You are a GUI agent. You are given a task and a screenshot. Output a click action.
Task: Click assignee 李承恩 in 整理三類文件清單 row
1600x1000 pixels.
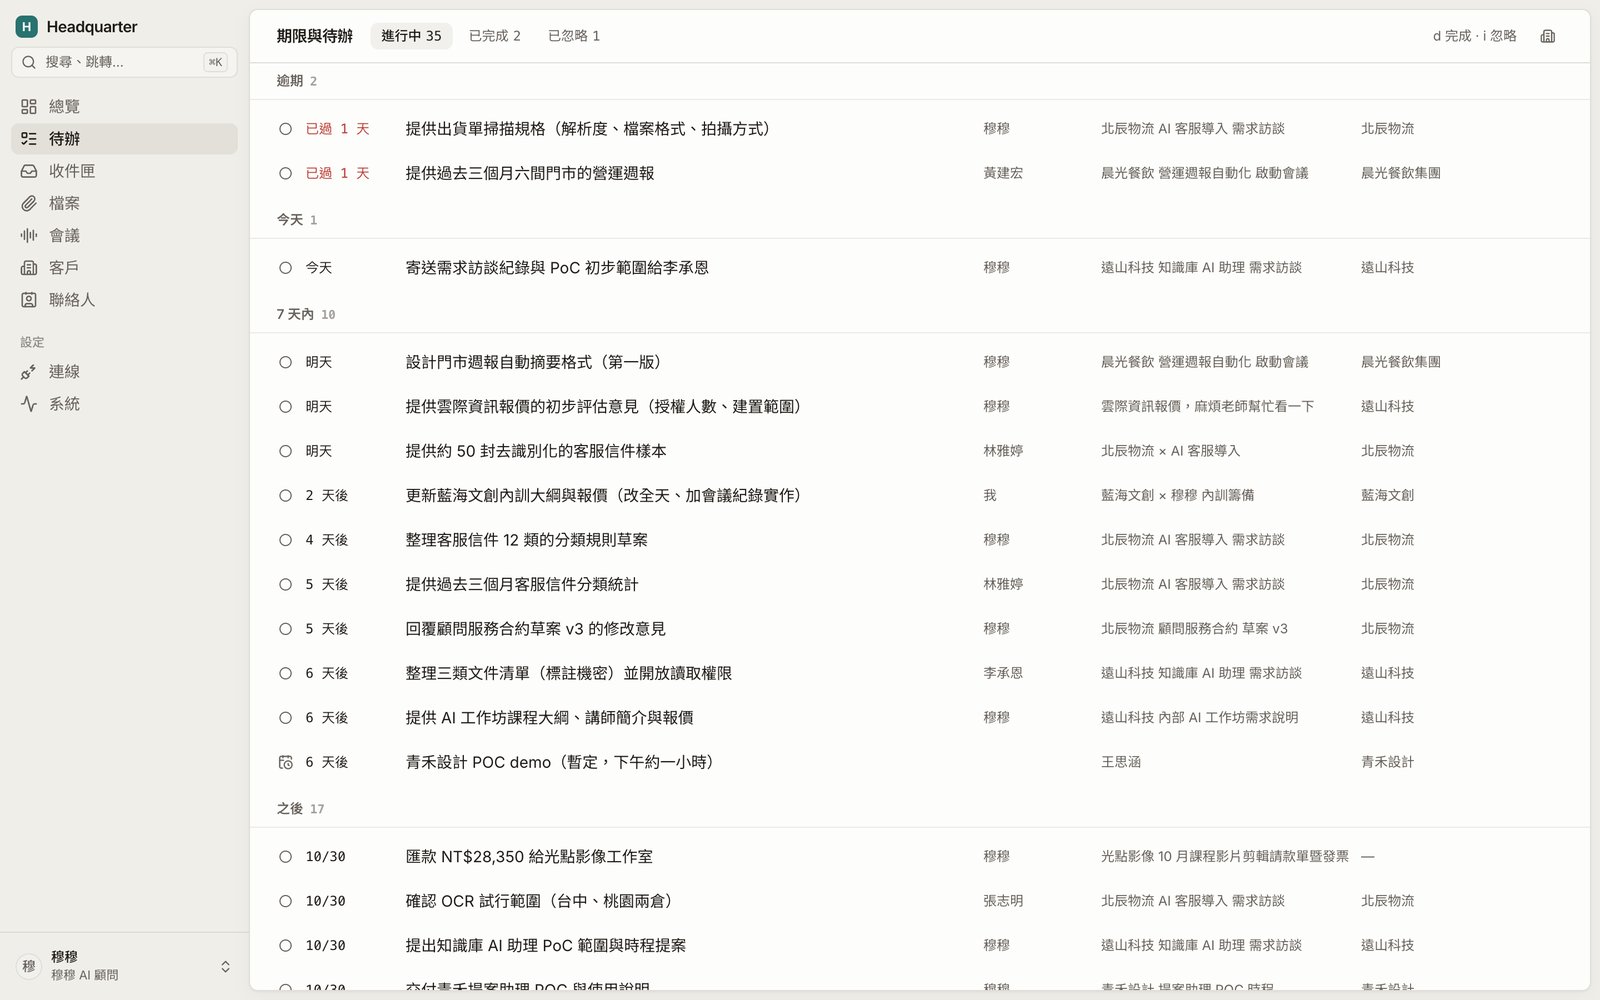[1003, 674]
